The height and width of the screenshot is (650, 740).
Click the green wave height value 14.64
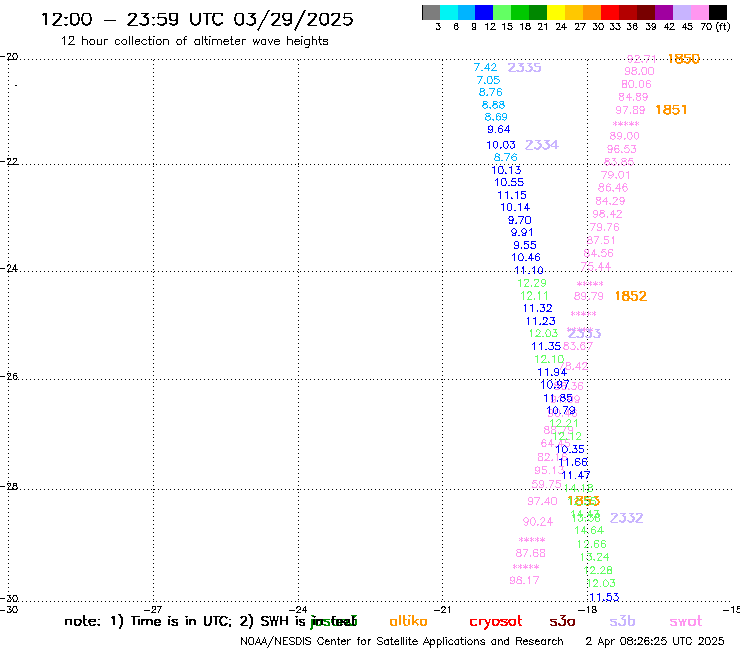coord(589,531)
